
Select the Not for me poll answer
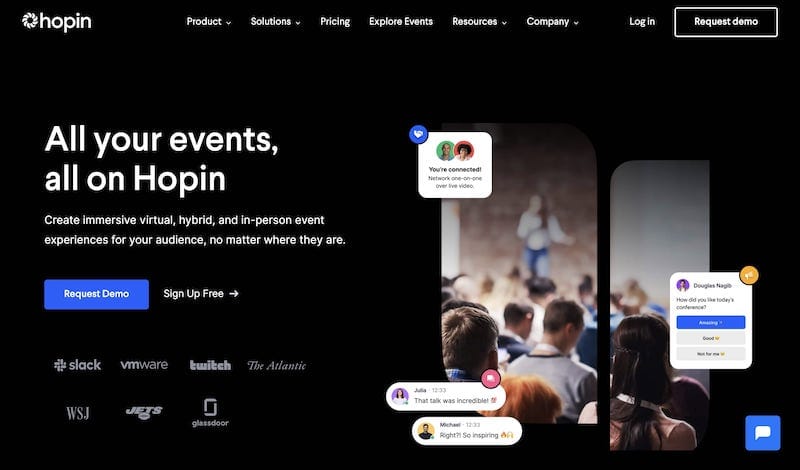point(711,354)
